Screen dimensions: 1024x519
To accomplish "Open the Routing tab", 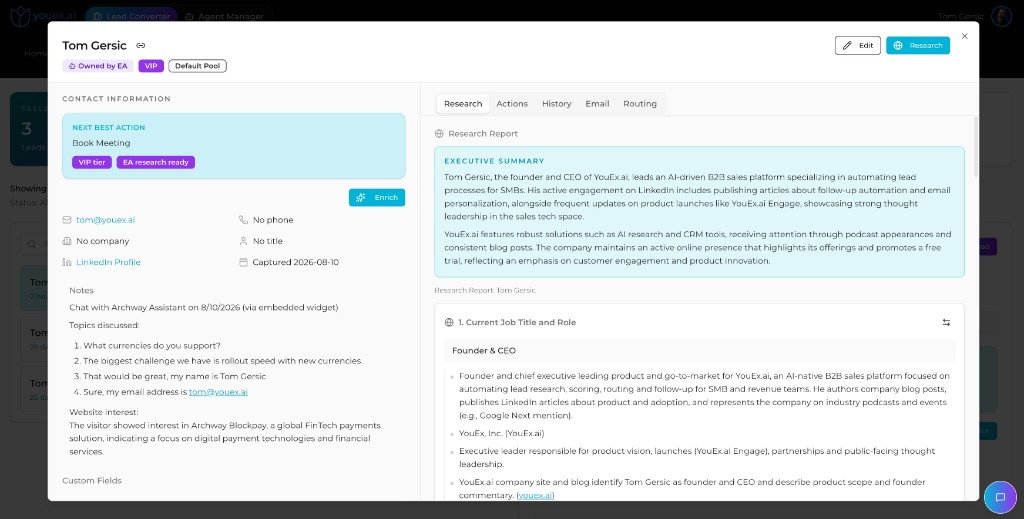I will point(640,104).
